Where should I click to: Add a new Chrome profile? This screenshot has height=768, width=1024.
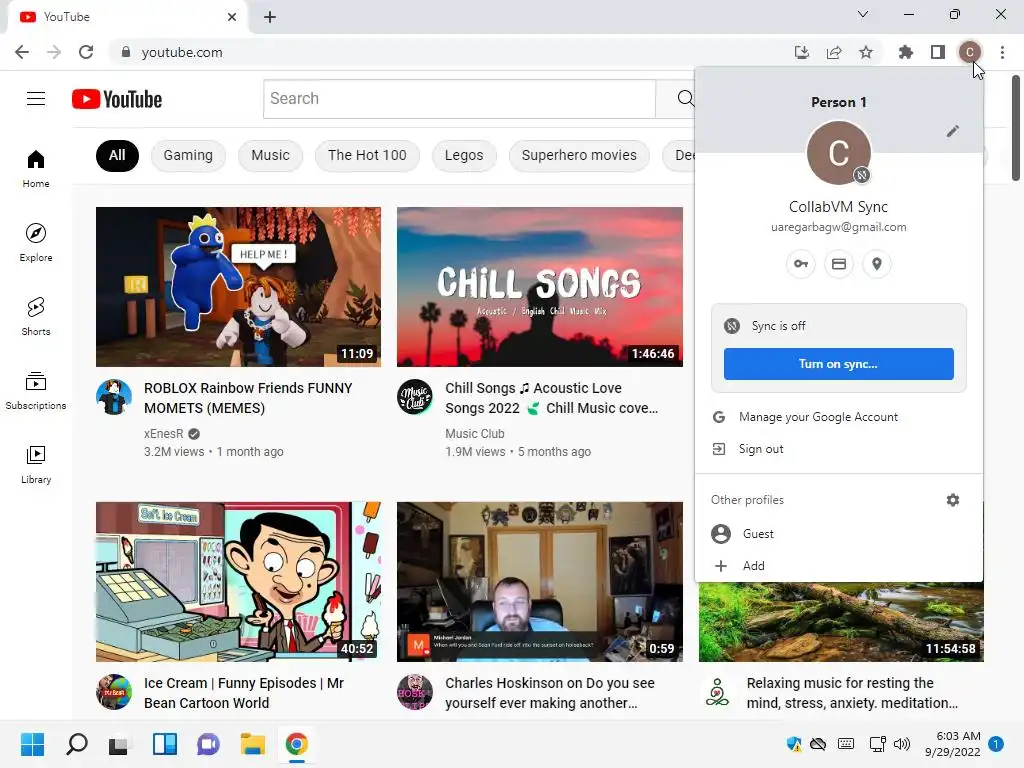pos(839,566)
